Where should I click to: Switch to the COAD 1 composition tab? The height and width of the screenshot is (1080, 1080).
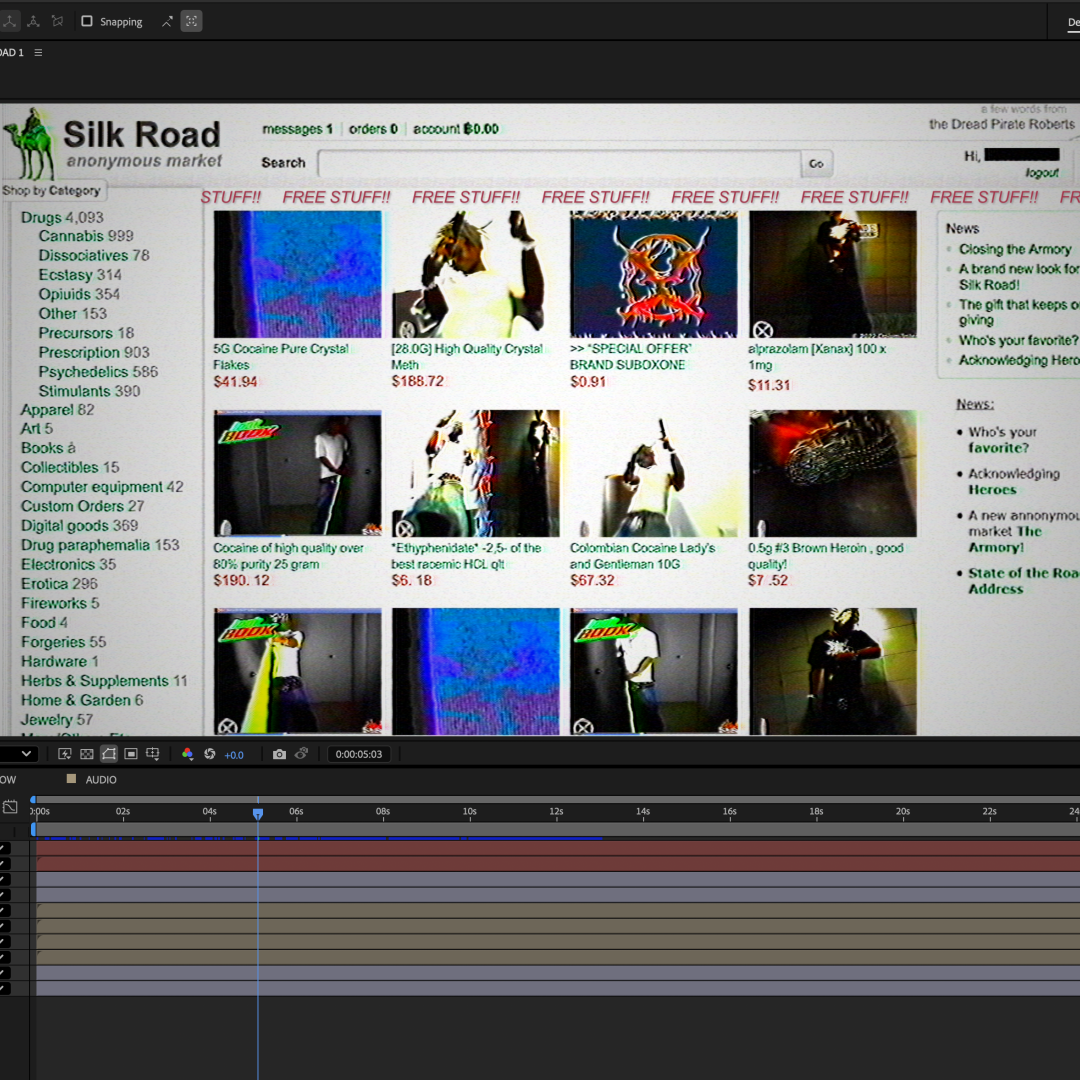point(12,52)
